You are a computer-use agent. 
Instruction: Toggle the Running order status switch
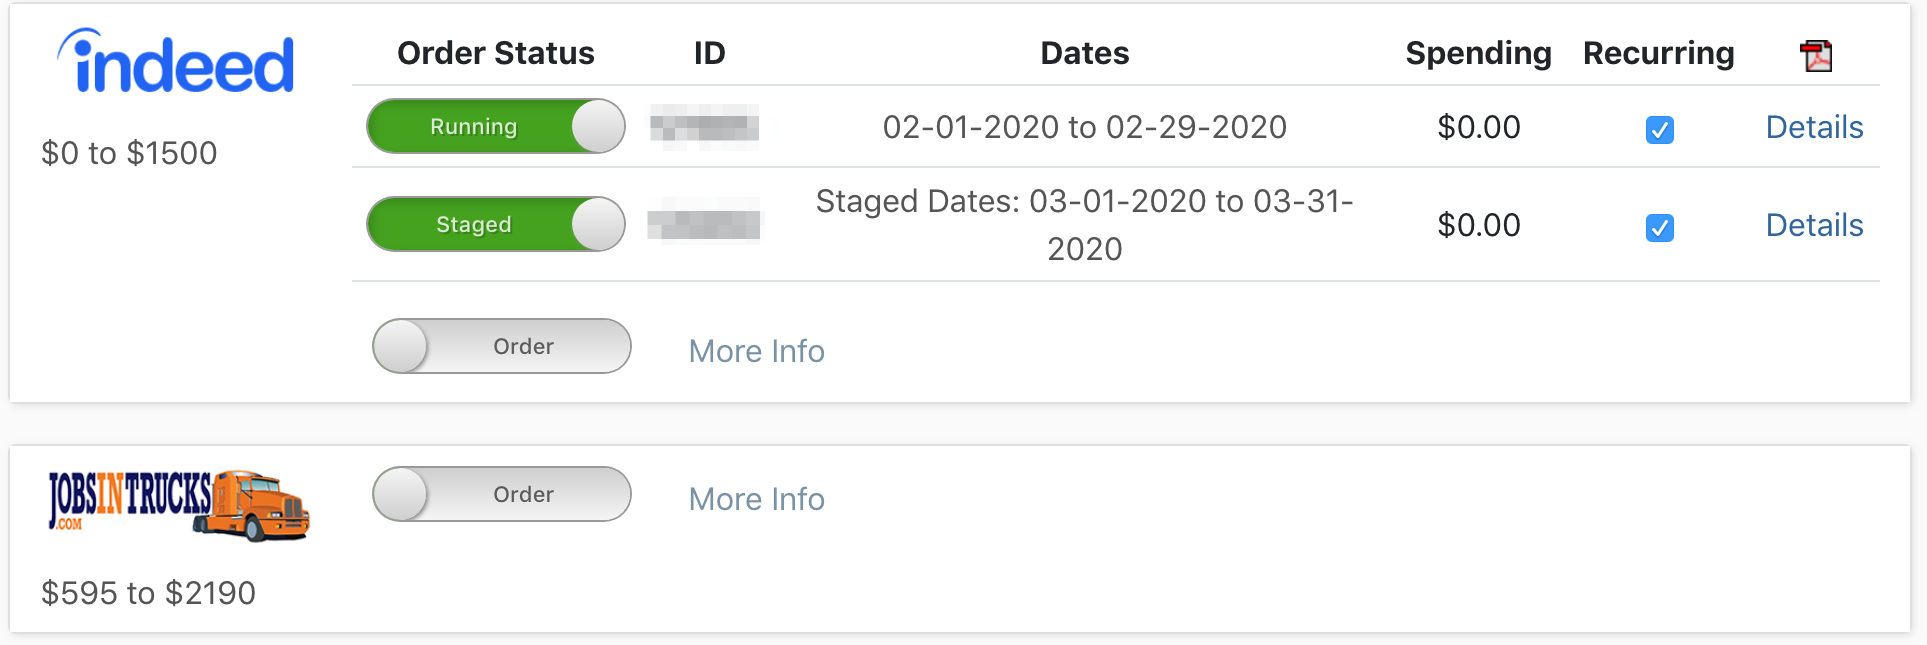pyautogui.click(x=496, y=126)
